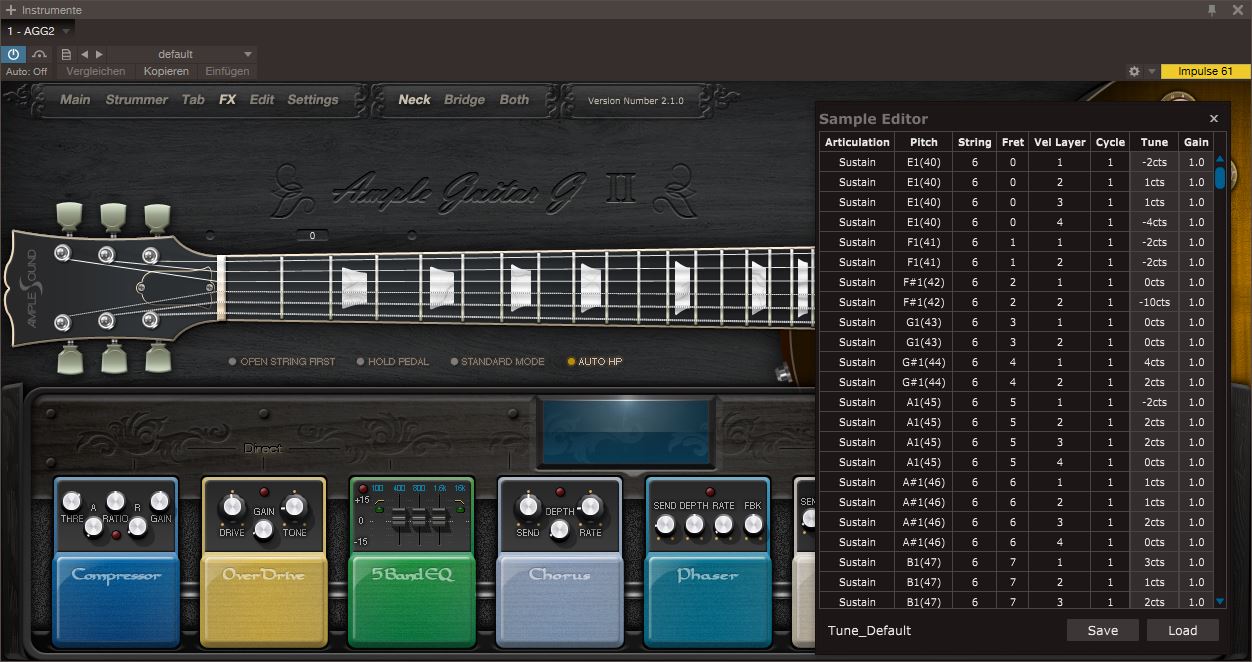1252x662 pixels.
Task: Select the Bridge pickup
Action: 464,100
